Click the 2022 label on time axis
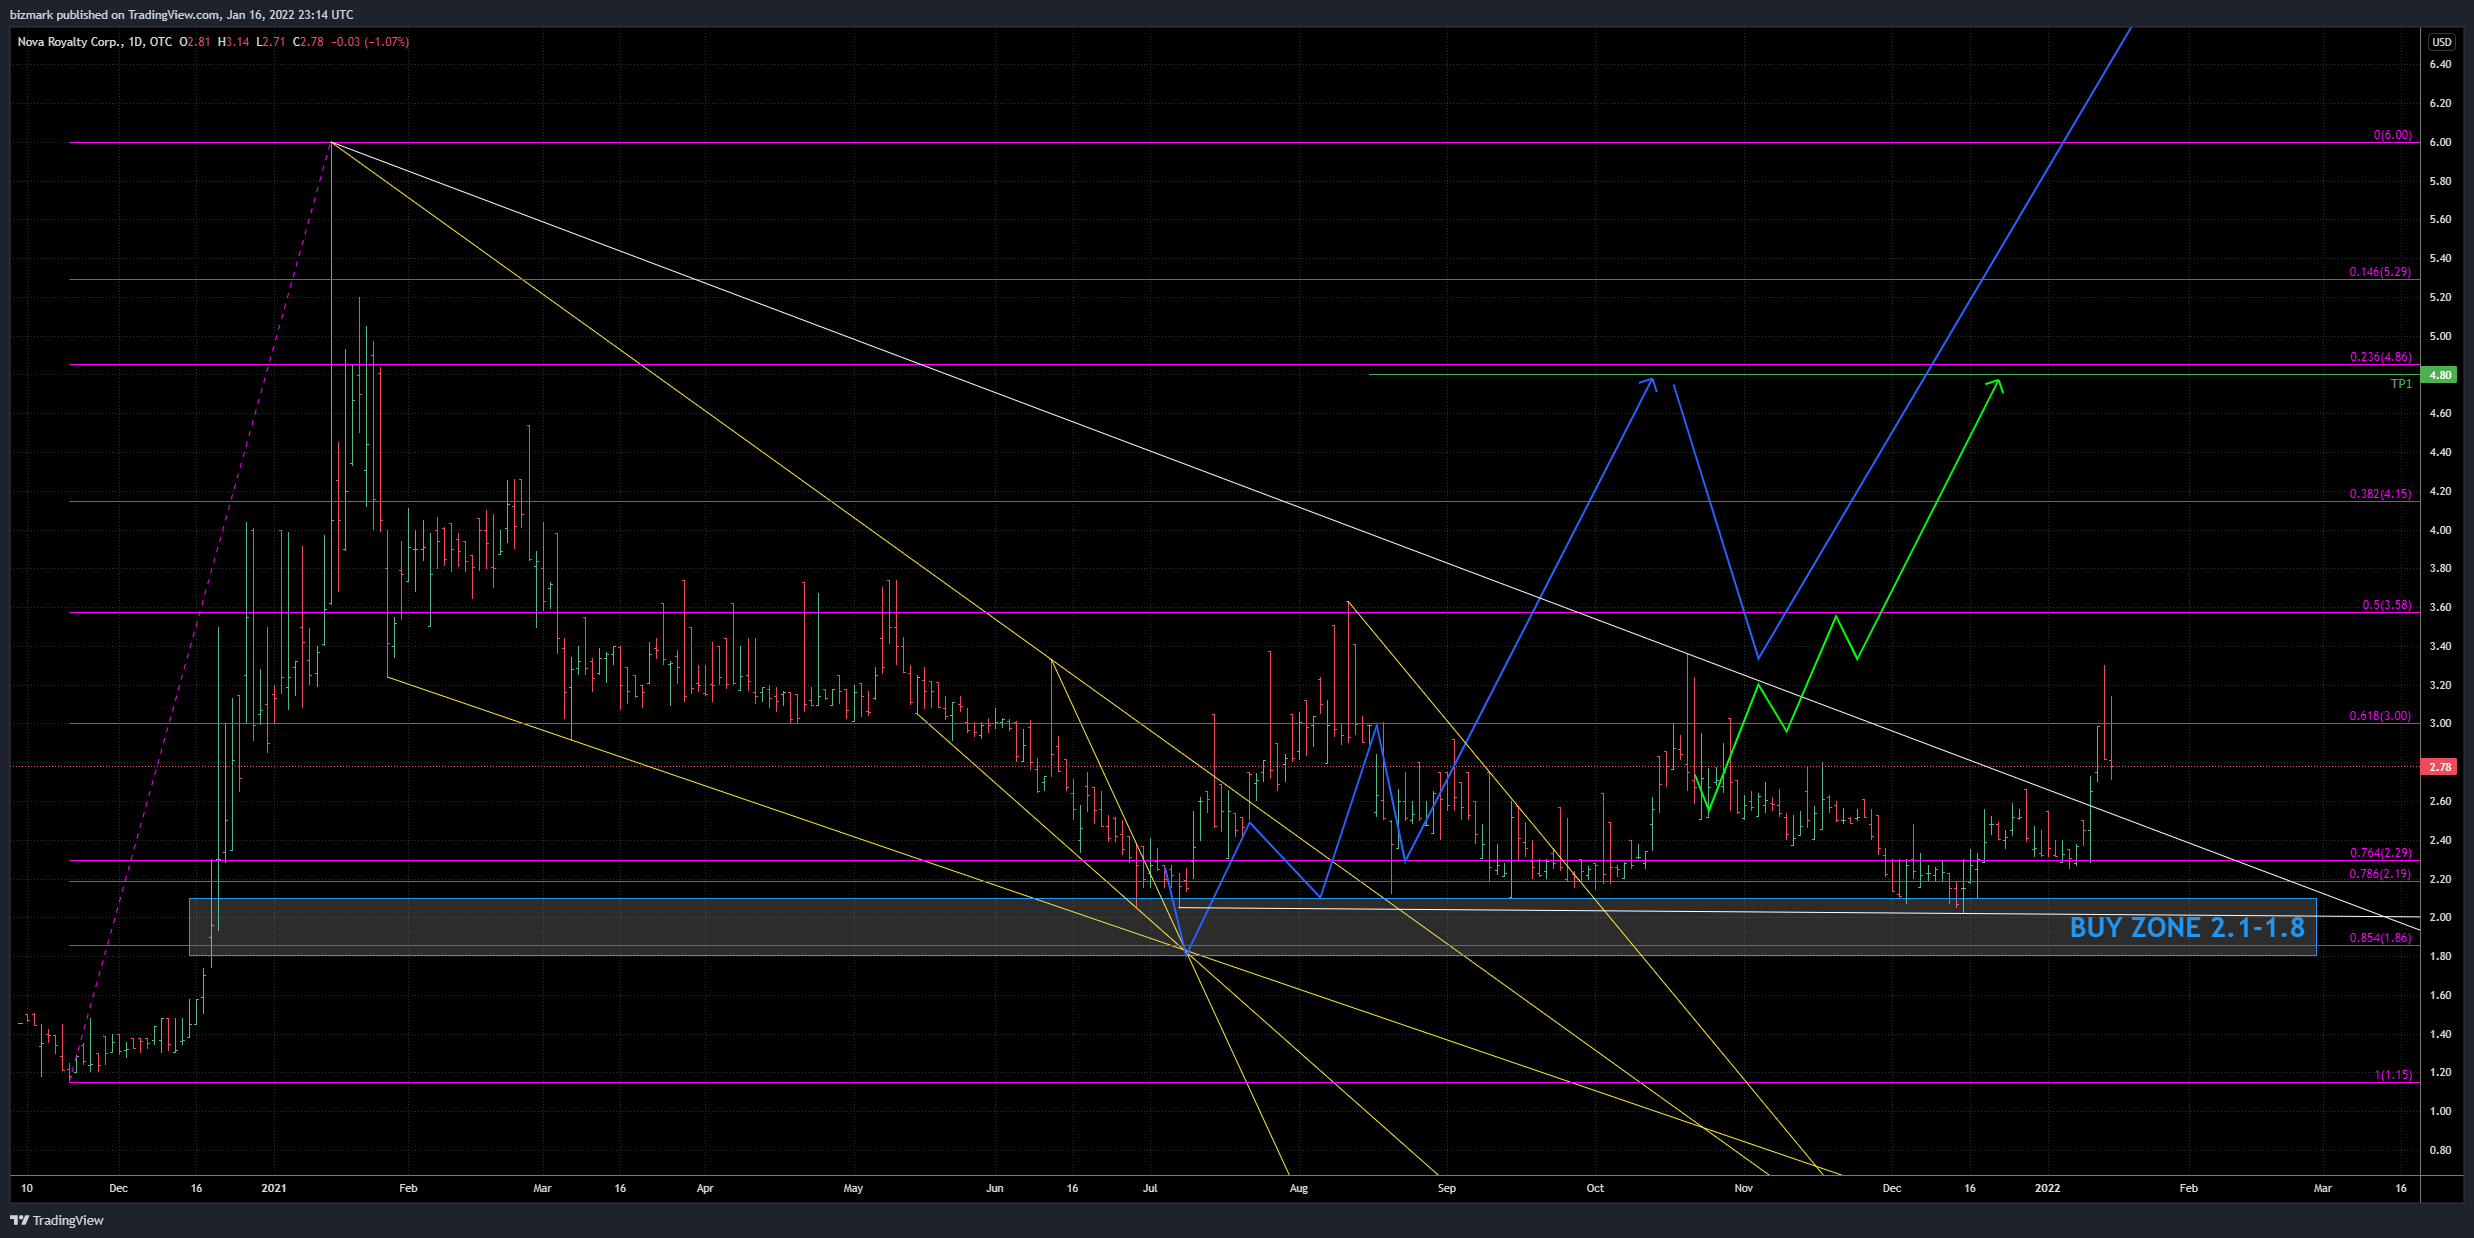The width and height of the screenshot is (2474, 1238). pyautogui.click(x=2047, y=1188)
